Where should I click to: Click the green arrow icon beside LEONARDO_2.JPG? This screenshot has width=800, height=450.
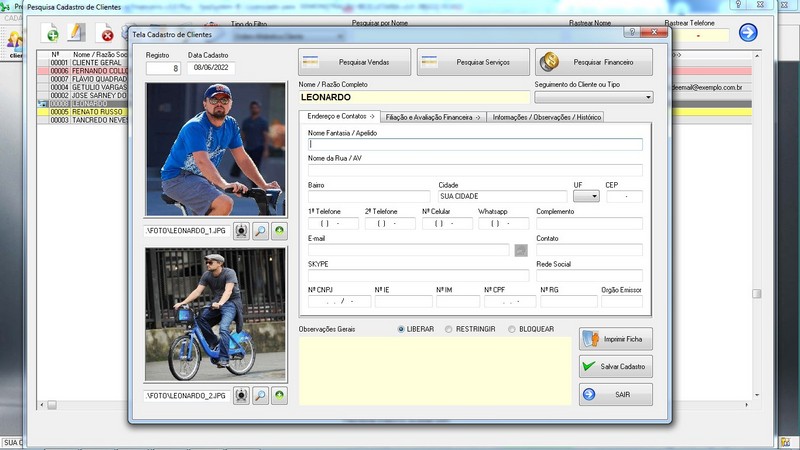pyautogui.click(x=279, y=396)
